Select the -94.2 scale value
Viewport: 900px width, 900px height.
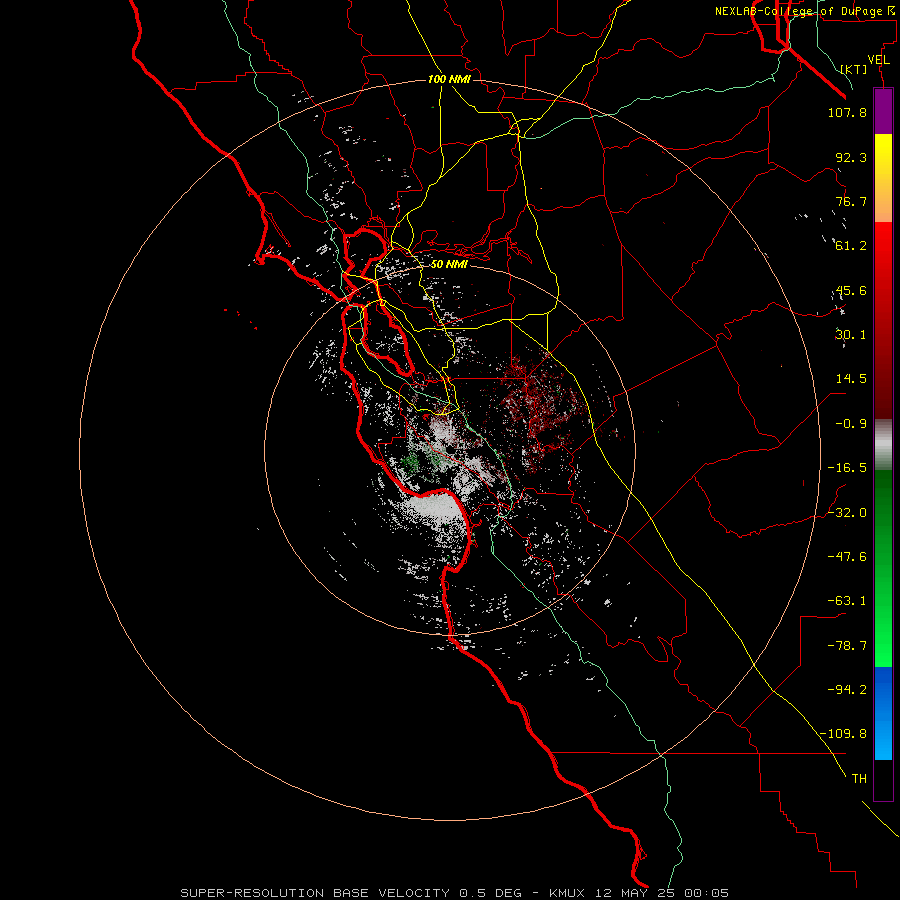pos(847,689)
